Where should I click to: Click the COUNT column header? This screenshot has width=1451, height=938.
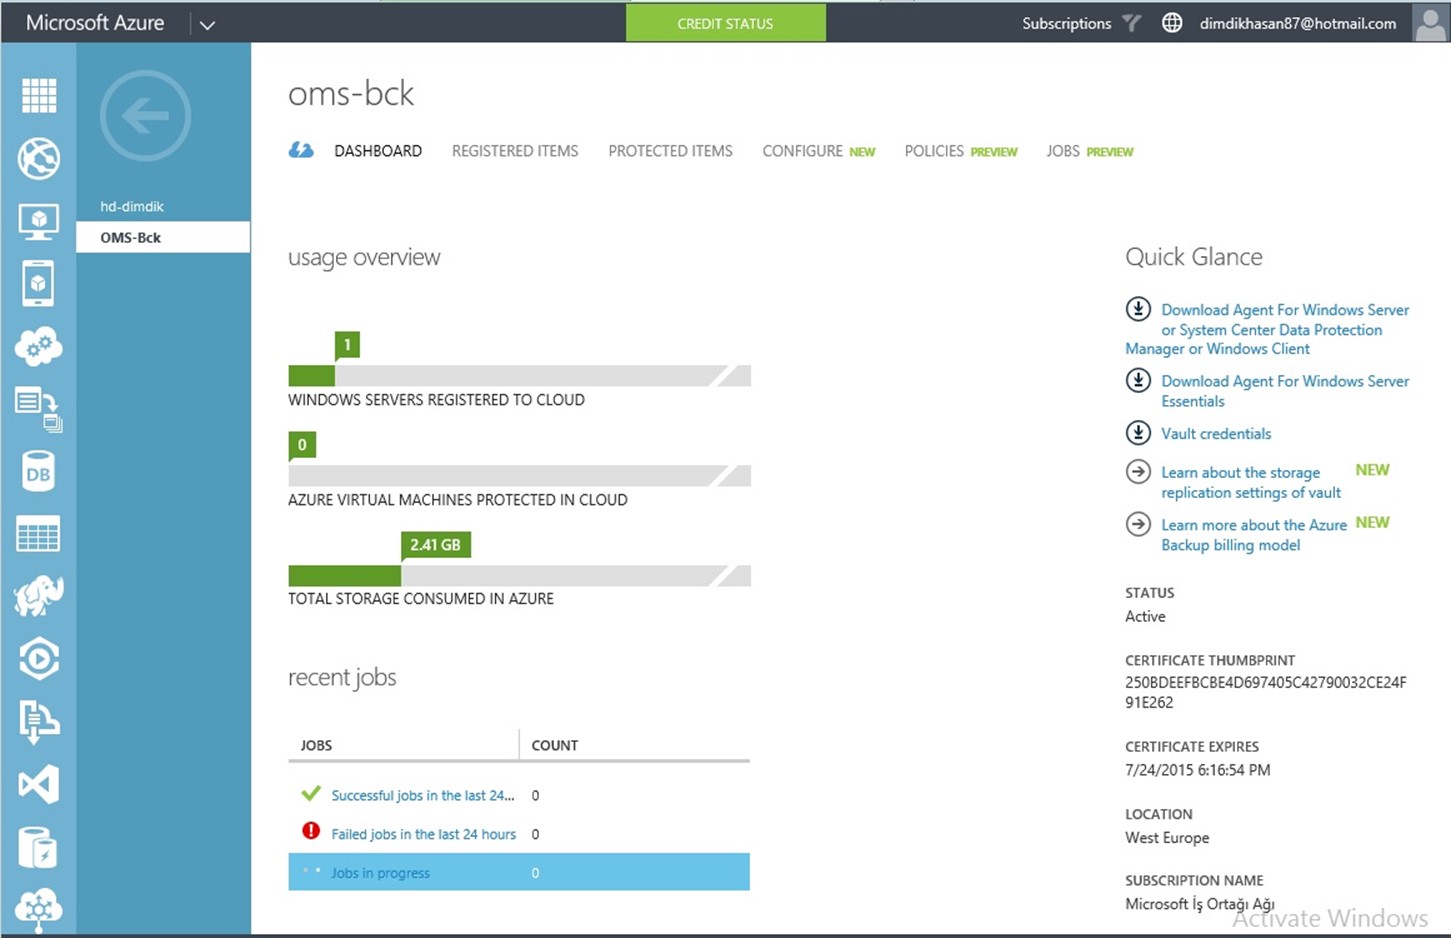pyautogui.click(x=555, y=745)
